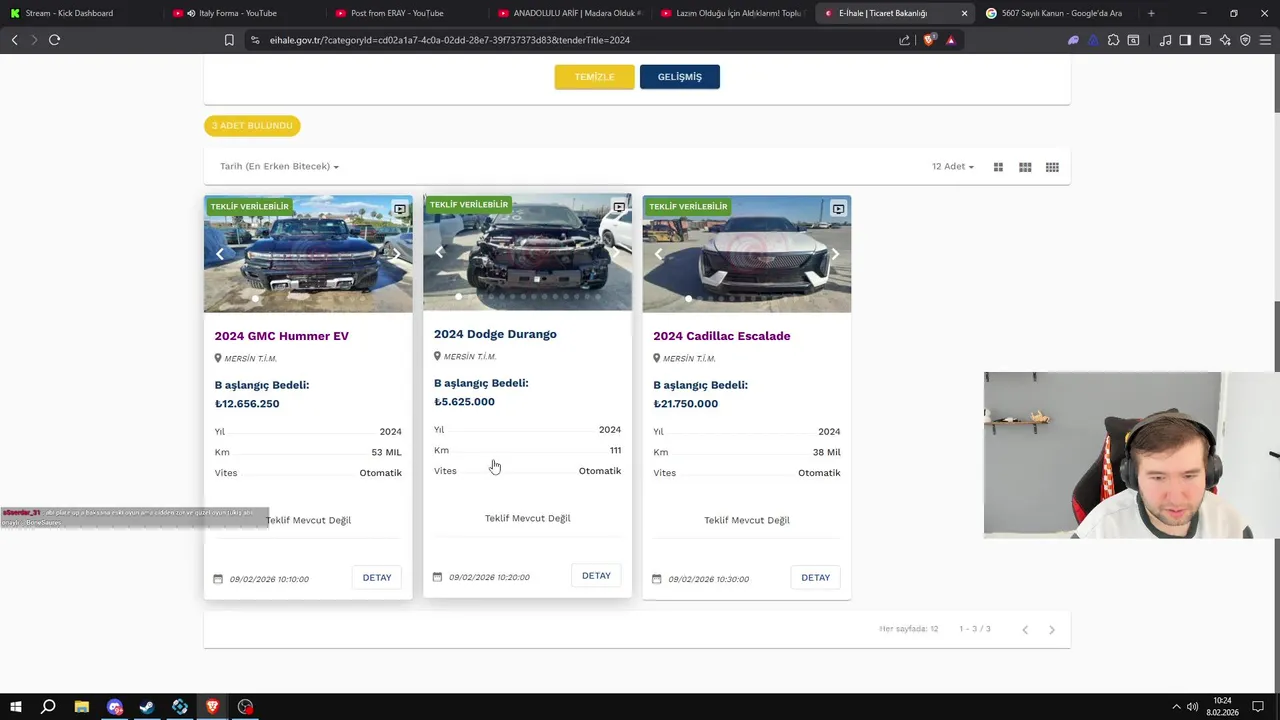The width and height of the screenshot is (1280, 720).
Task: Bookmark this page icon
Action: [229, 40]
